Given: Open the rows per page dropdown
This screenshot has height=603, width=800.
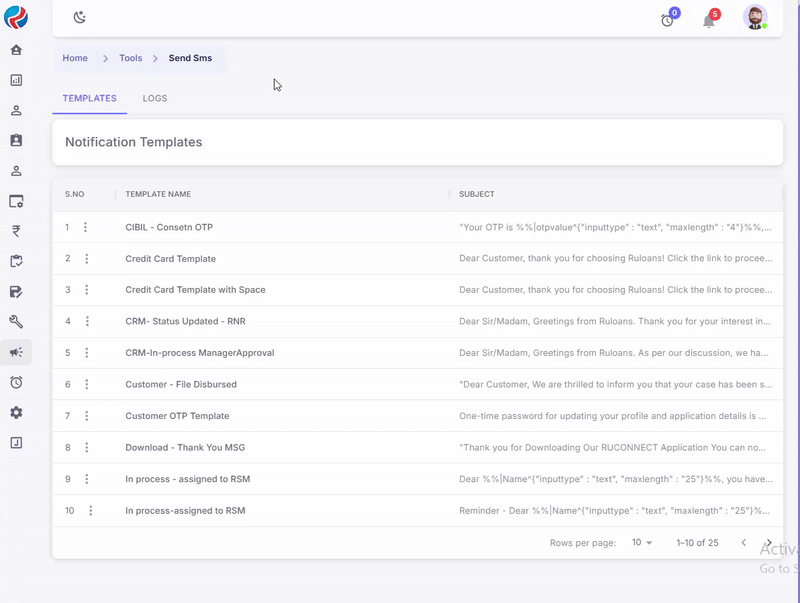Looking at the screenshot, I should coord(641,543).
